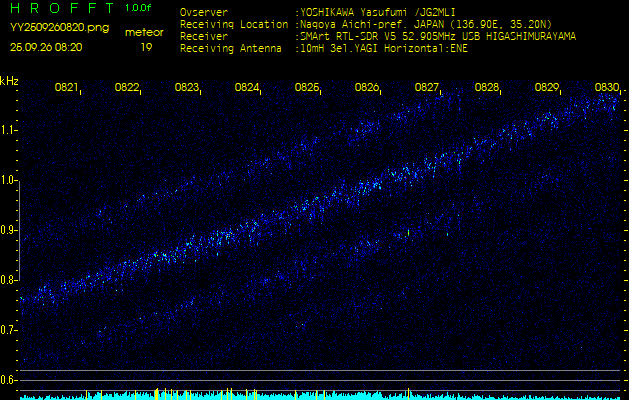This screenshot has height=400, width=629.
Task: Select the 1.0 frequency axis label
Action: [x=10, y=180]
